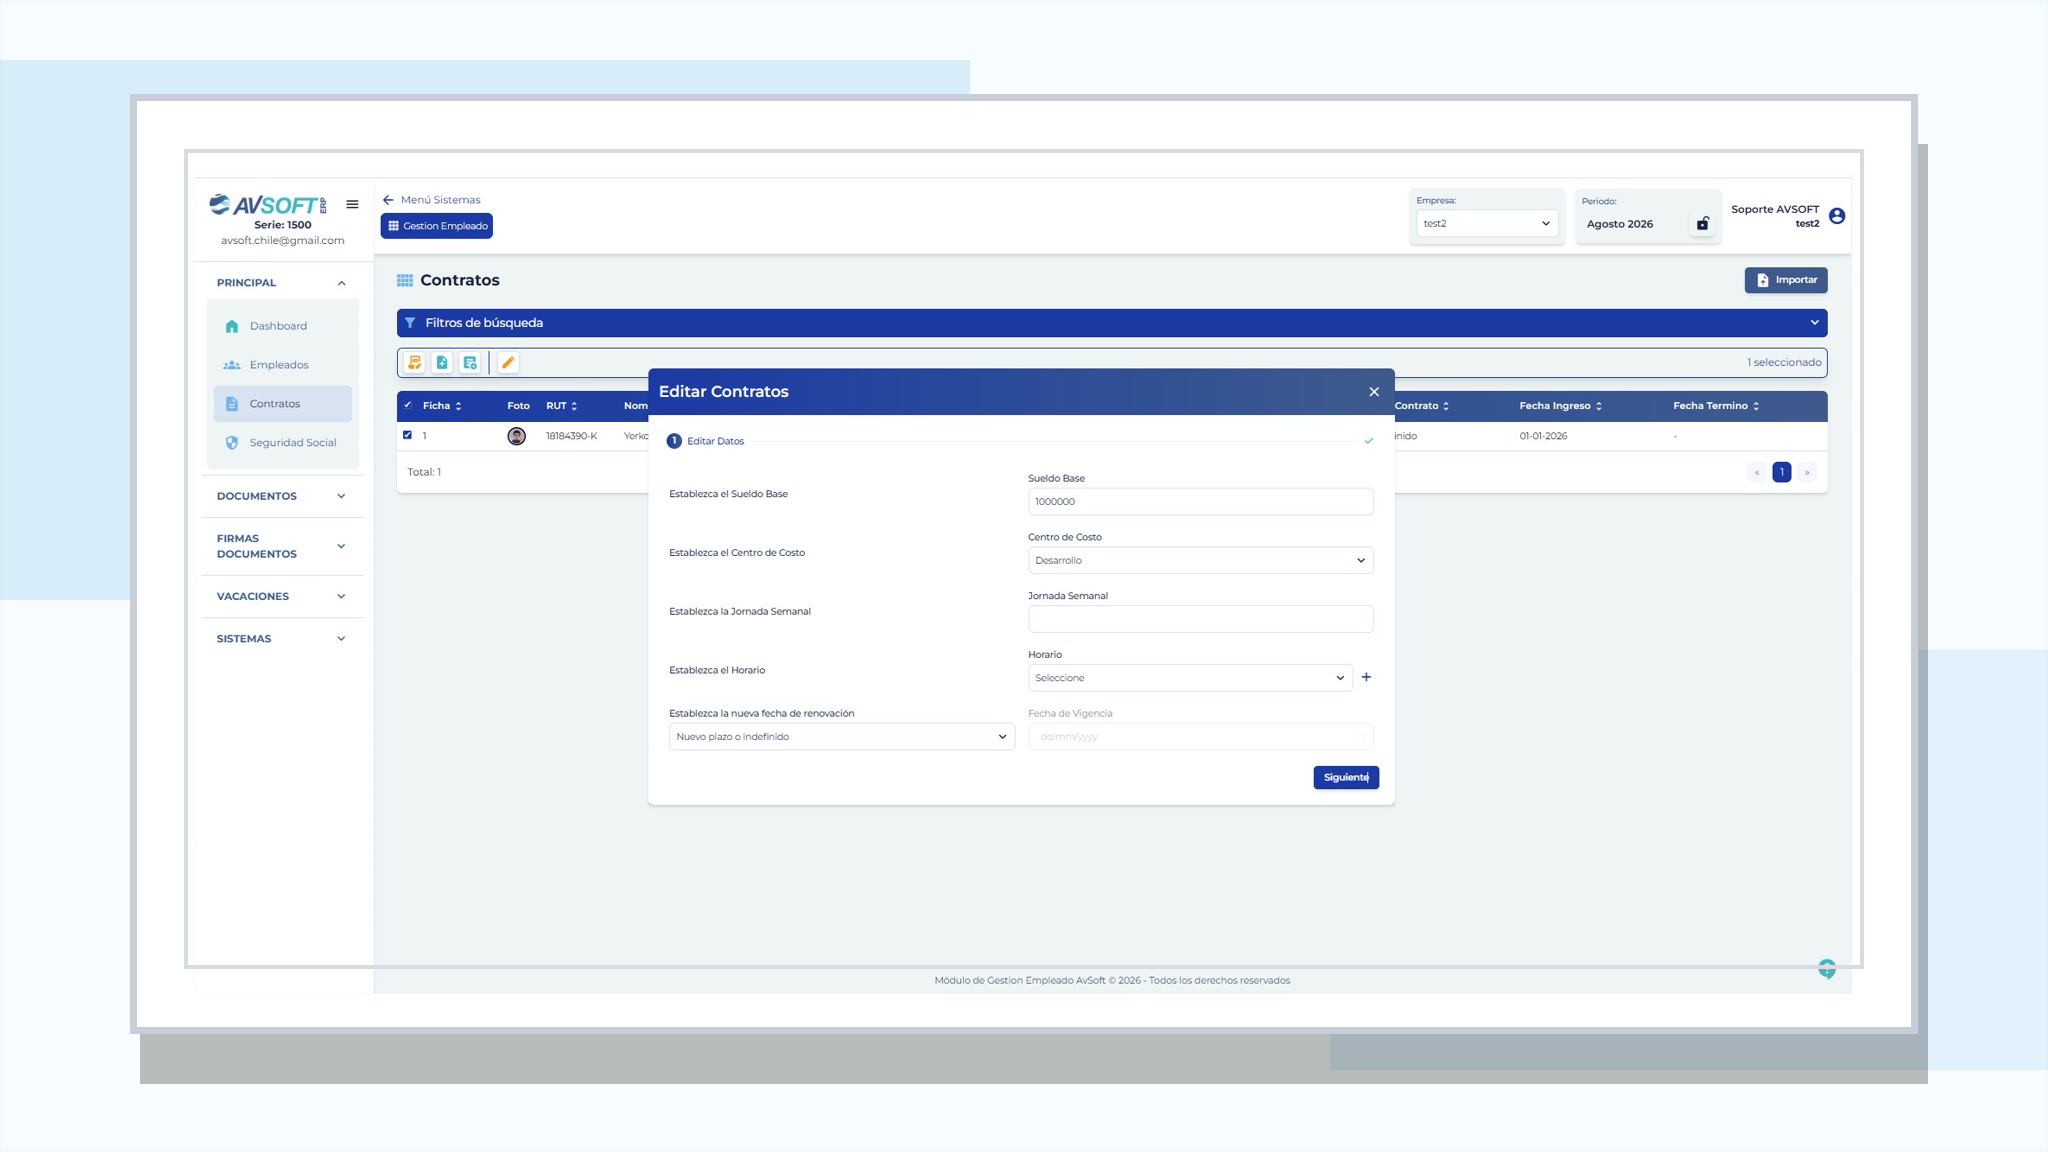Screen dimensions: 2048x1152
Task: Sort by Fecha Ingreso column arrows
Action: [x=1599, y=406]
